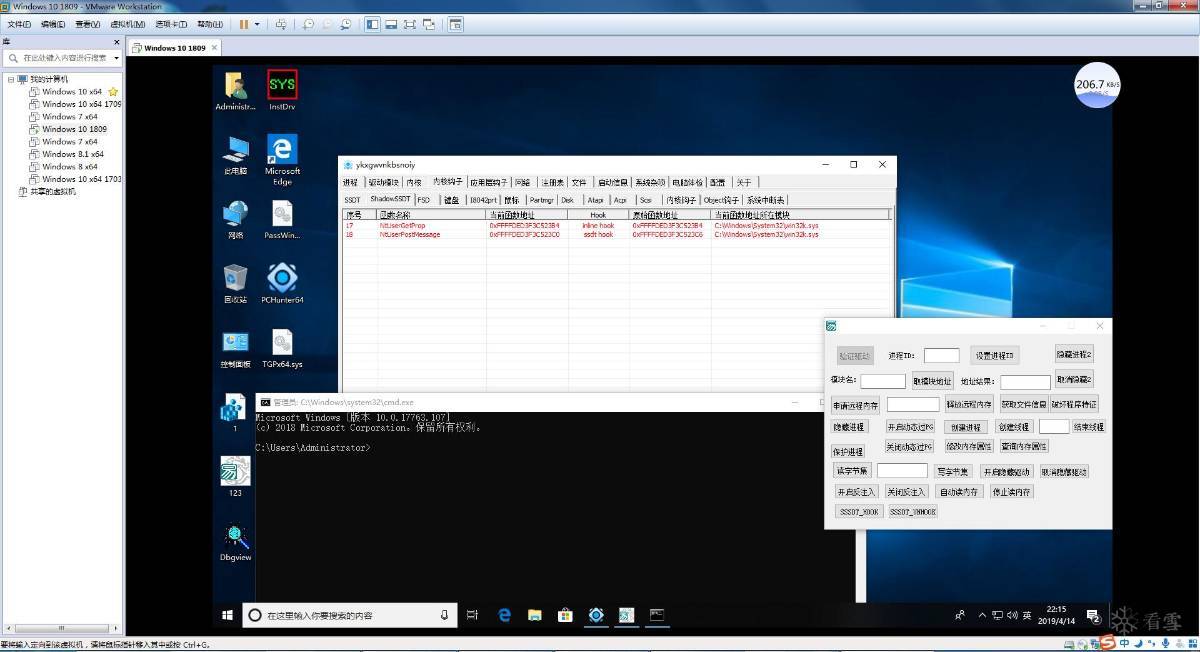Open File Explorer from guest taskbar
The image size is (1200, 652).
[x=535, y=615]
